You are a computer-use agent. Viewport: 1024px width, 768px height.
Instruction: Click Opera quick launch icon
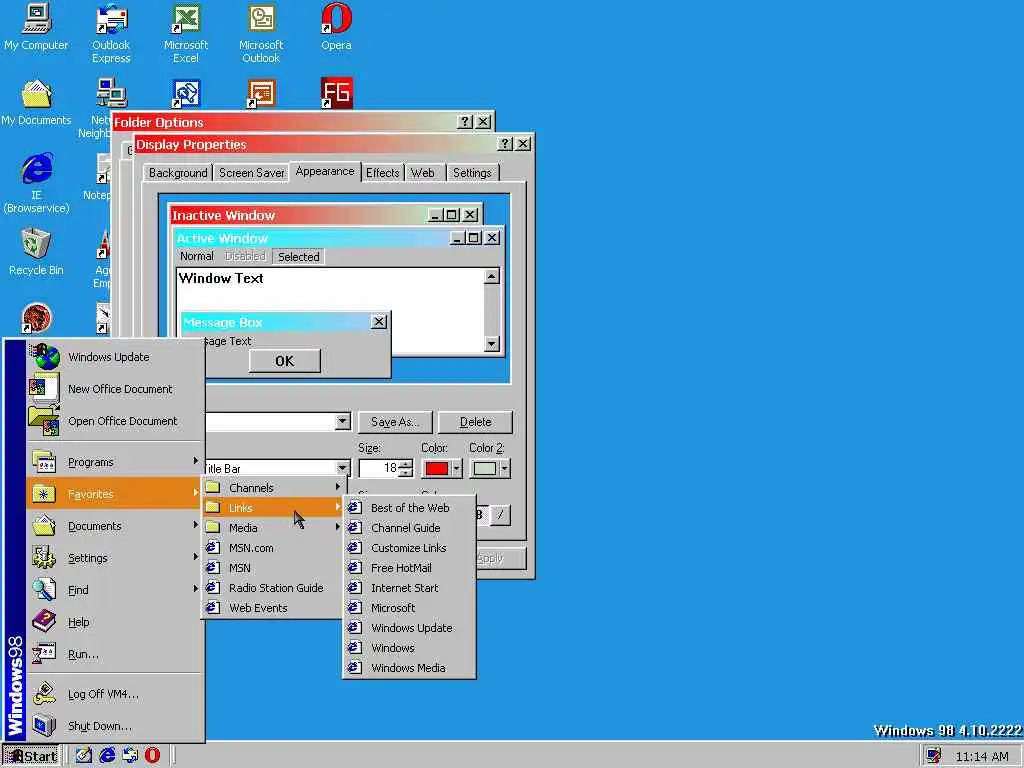[x=152, y=756]
